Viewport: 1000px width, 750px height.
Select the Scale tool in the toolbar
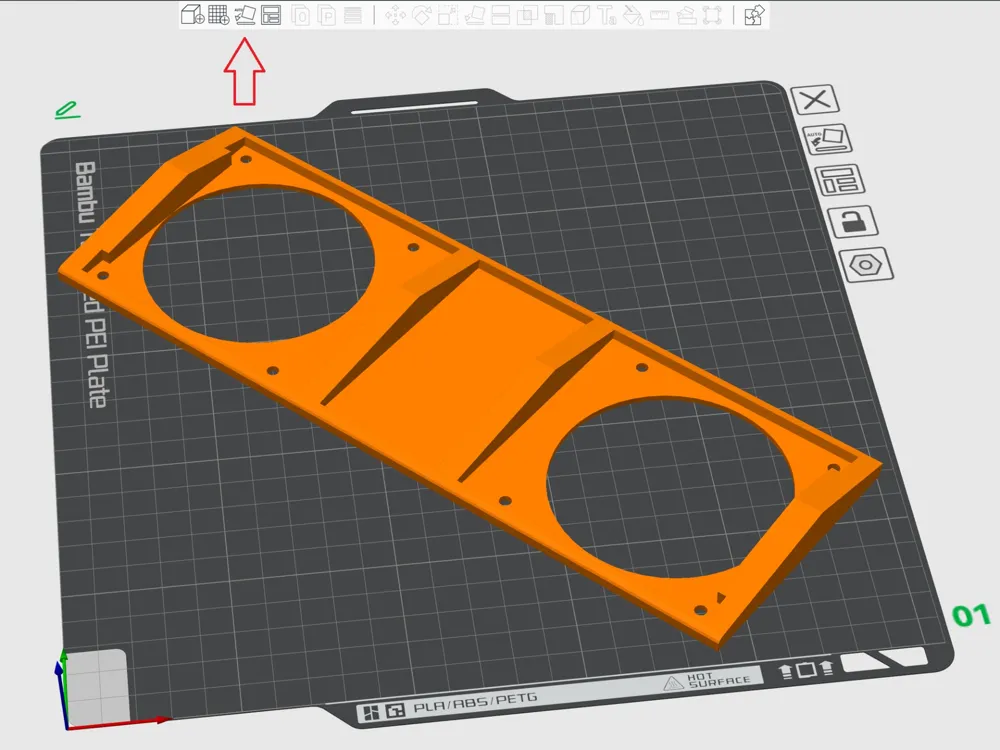(x=448, y=15)
